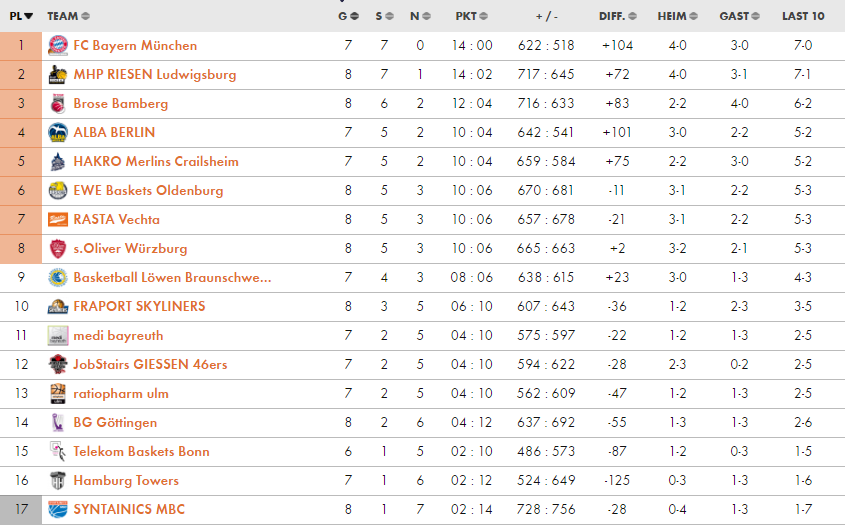Click the Brose Bamberg team logo
845x527 pixels.
click(x=57, y=103)
